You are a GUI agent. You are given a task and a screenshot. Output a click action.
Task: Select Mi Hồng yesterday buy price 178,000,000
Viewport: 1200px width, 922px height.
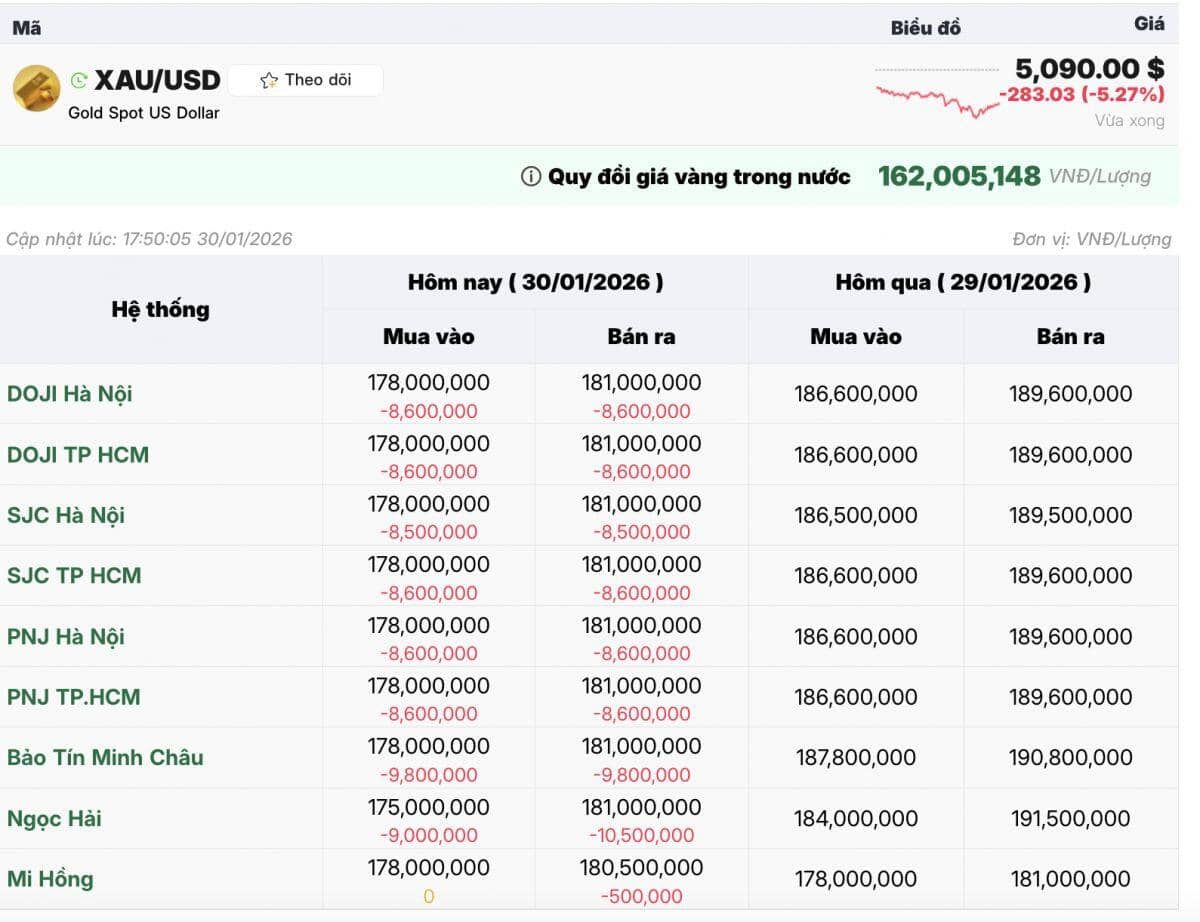[856, 880]
